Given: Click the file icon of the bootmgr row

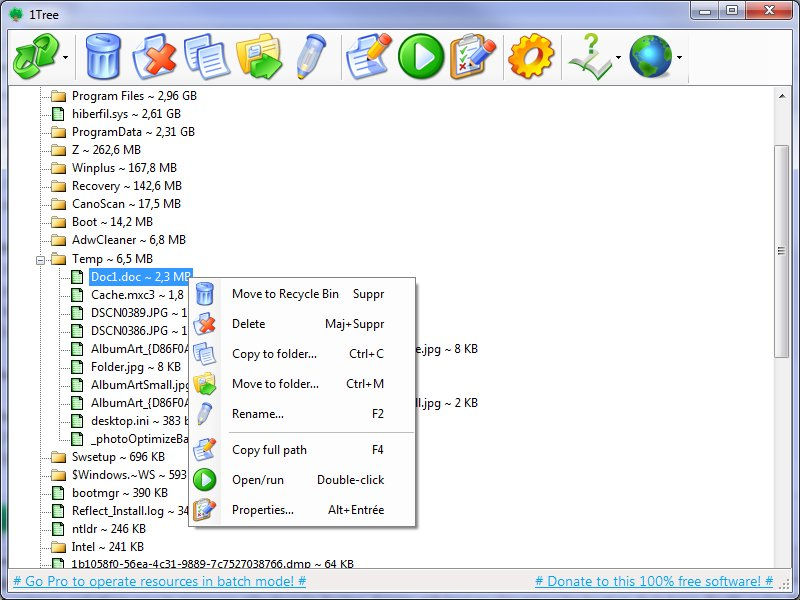Looking at the screenshot, I should coord(58,493).
